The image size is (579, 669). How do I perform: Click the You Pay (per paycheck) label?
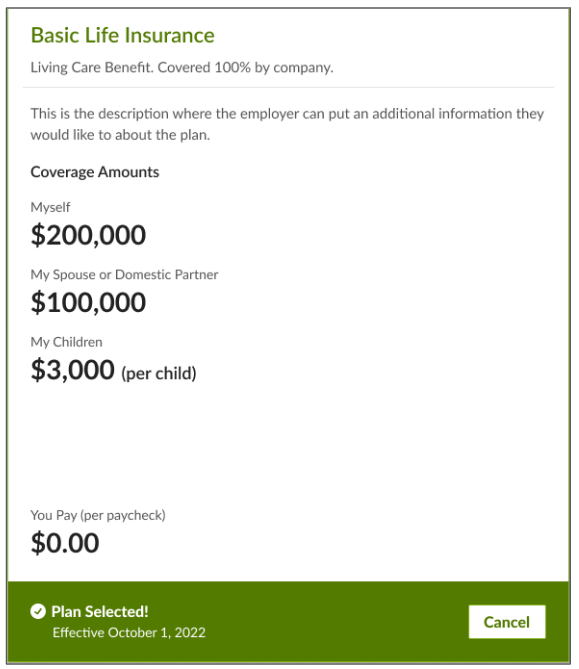click(x=98, y=515)
